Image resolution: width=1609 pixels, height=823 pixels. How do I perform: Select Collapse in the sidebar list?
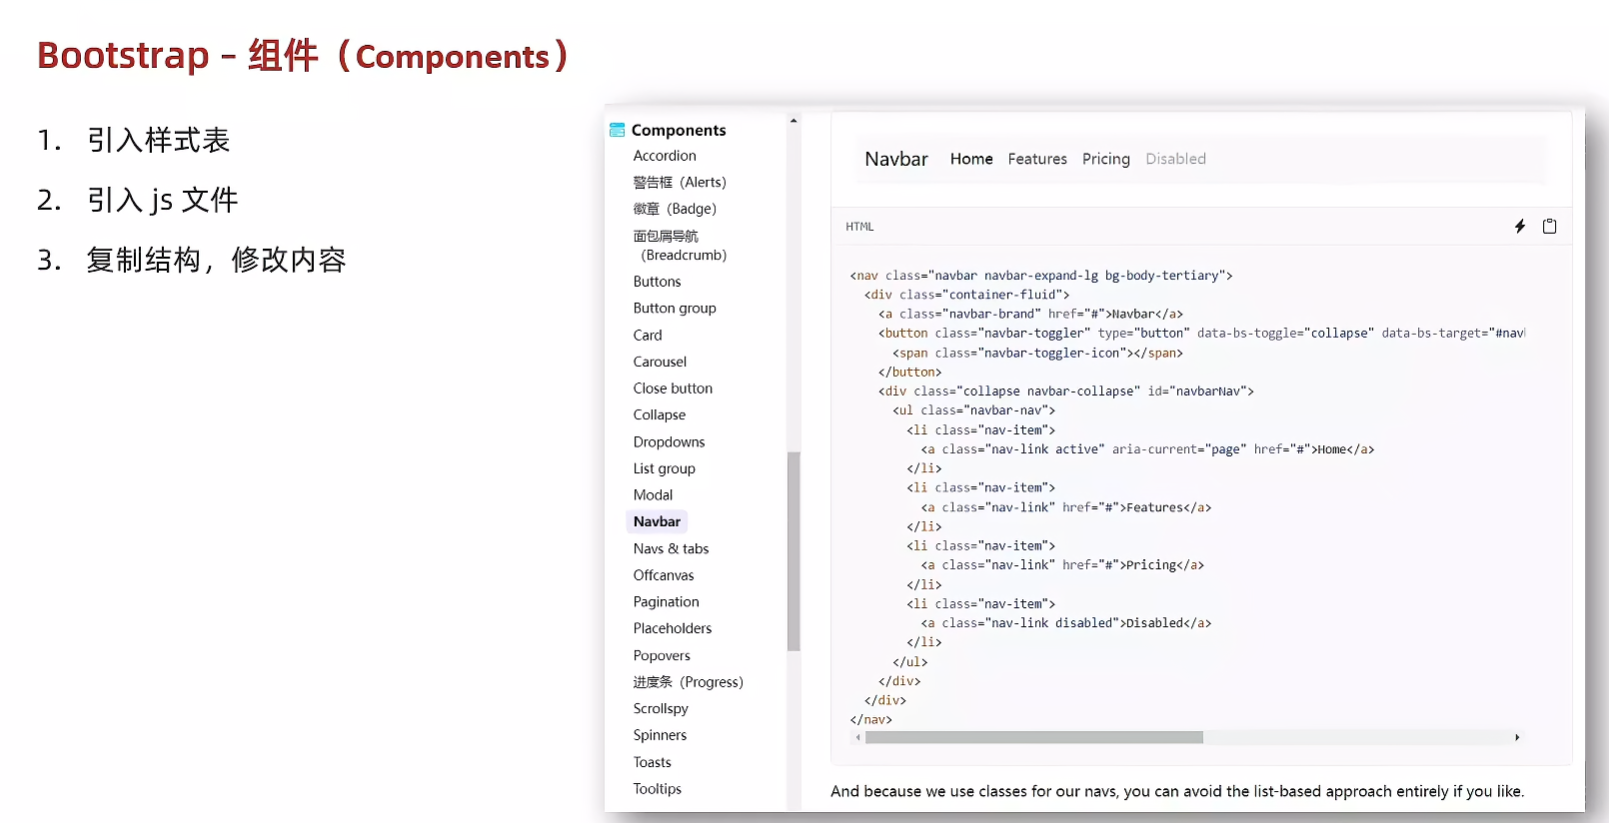click(659, 415)
